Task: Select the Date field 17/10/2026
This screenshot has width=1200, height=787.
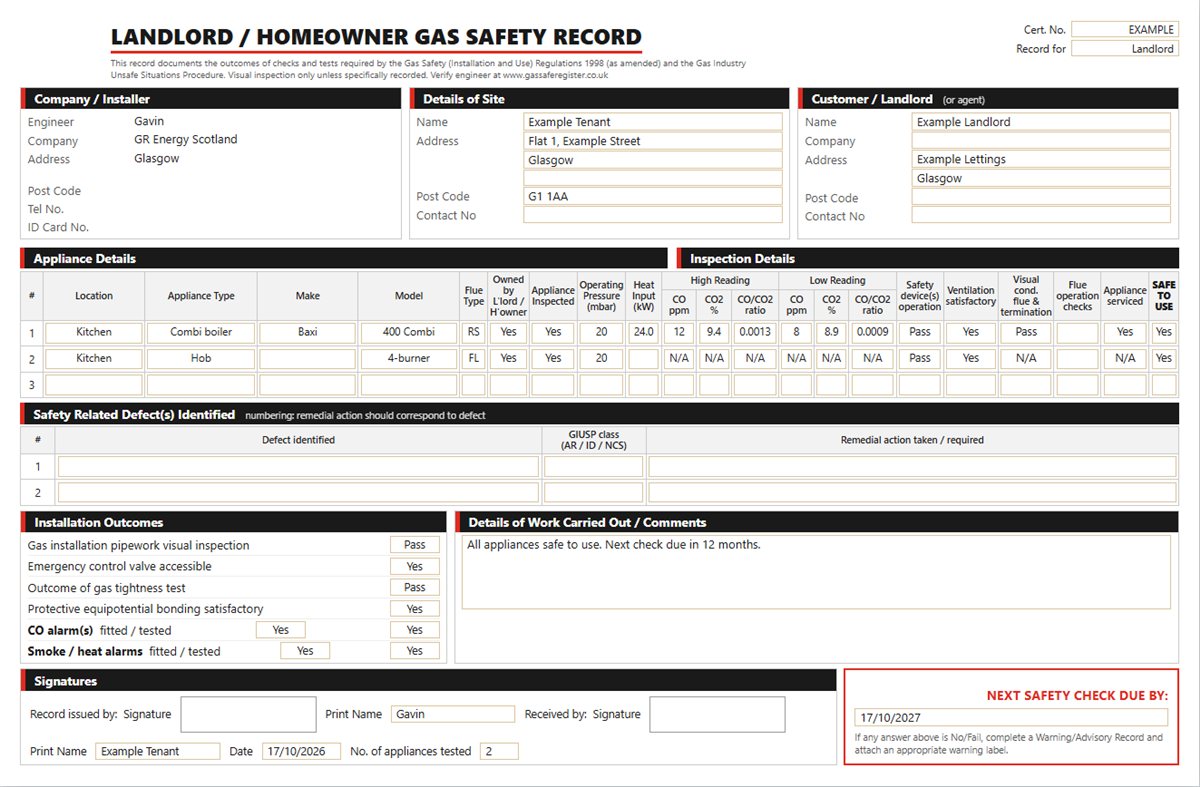Action: pos(301,751)
